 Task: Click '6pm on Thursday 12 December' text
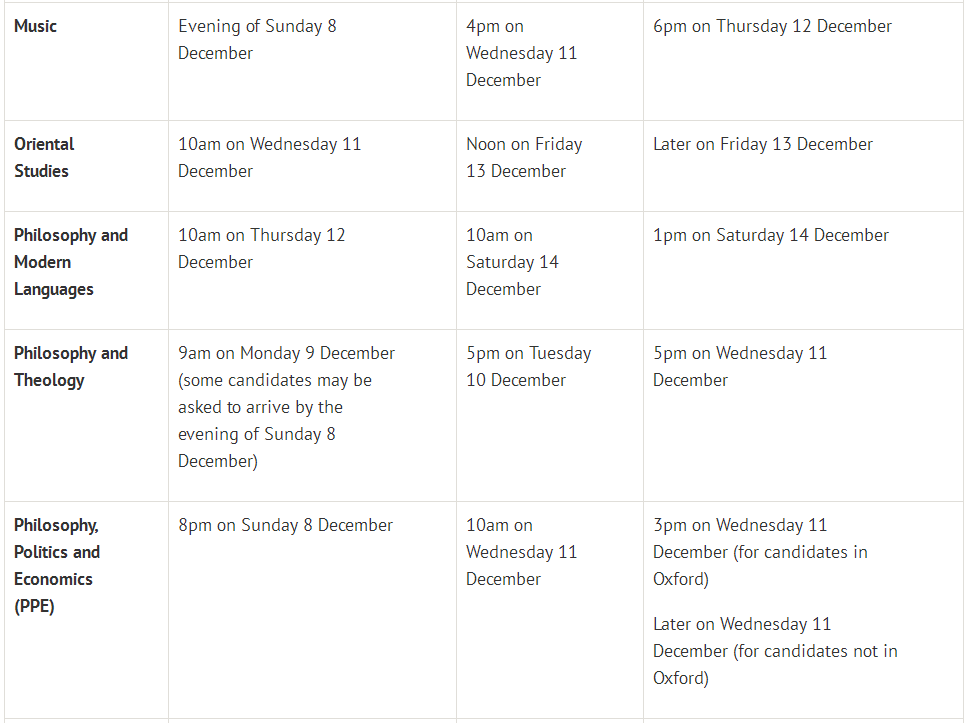[772, 27]
